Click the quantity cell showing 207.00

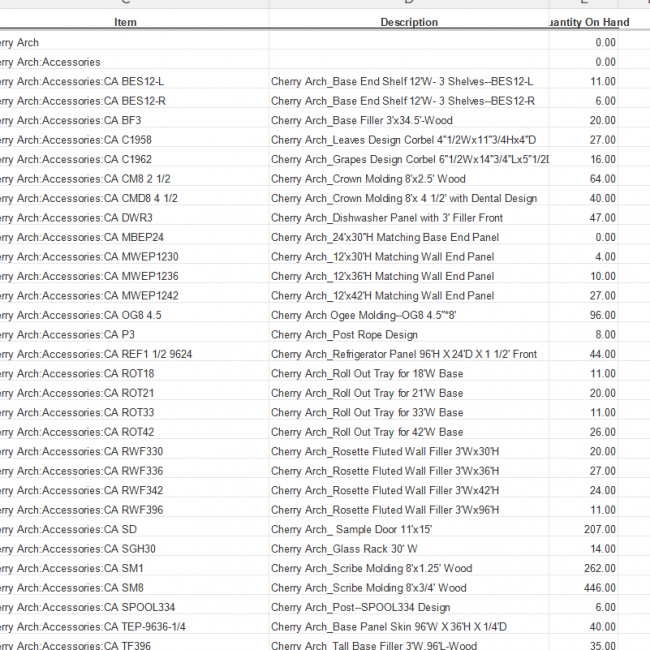(x=583, y=529)
